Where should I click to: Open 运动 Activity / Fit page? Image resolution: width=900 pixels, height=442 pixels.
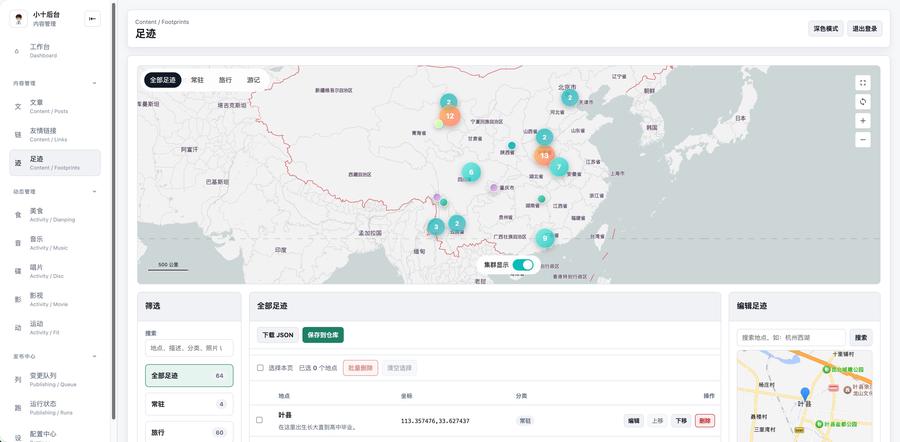[x=55, y=327]
